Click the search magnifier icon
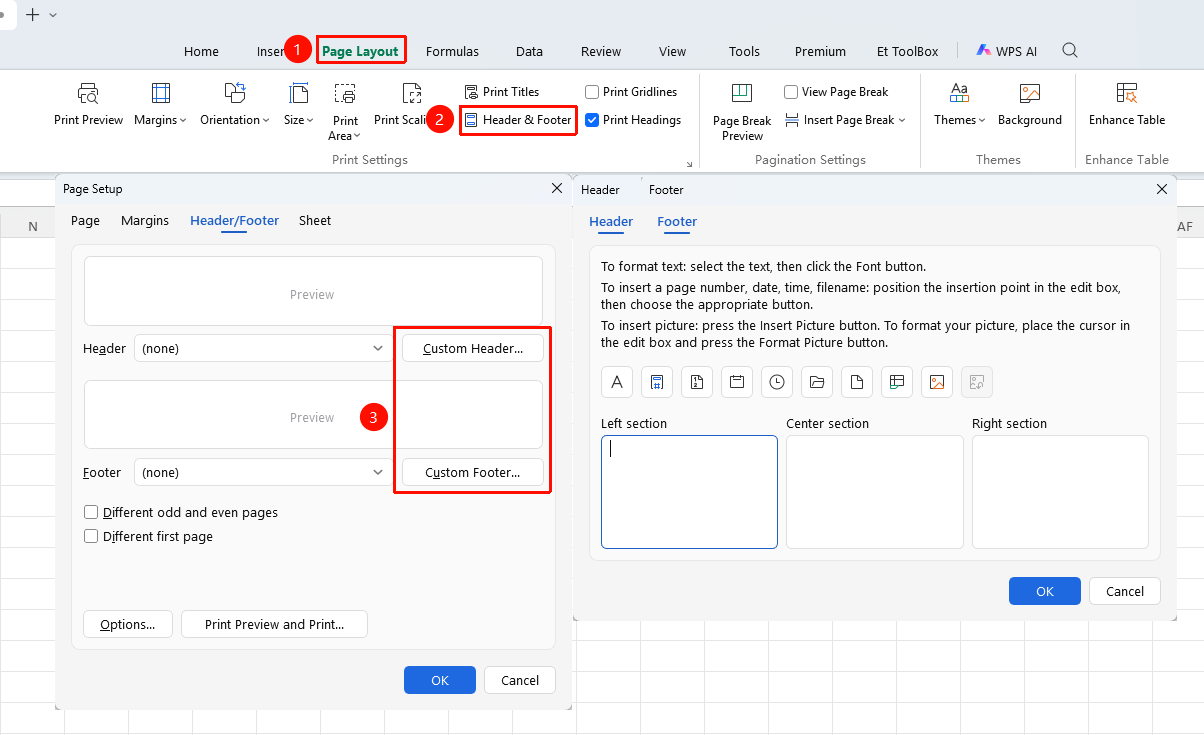 [1070, 51]
